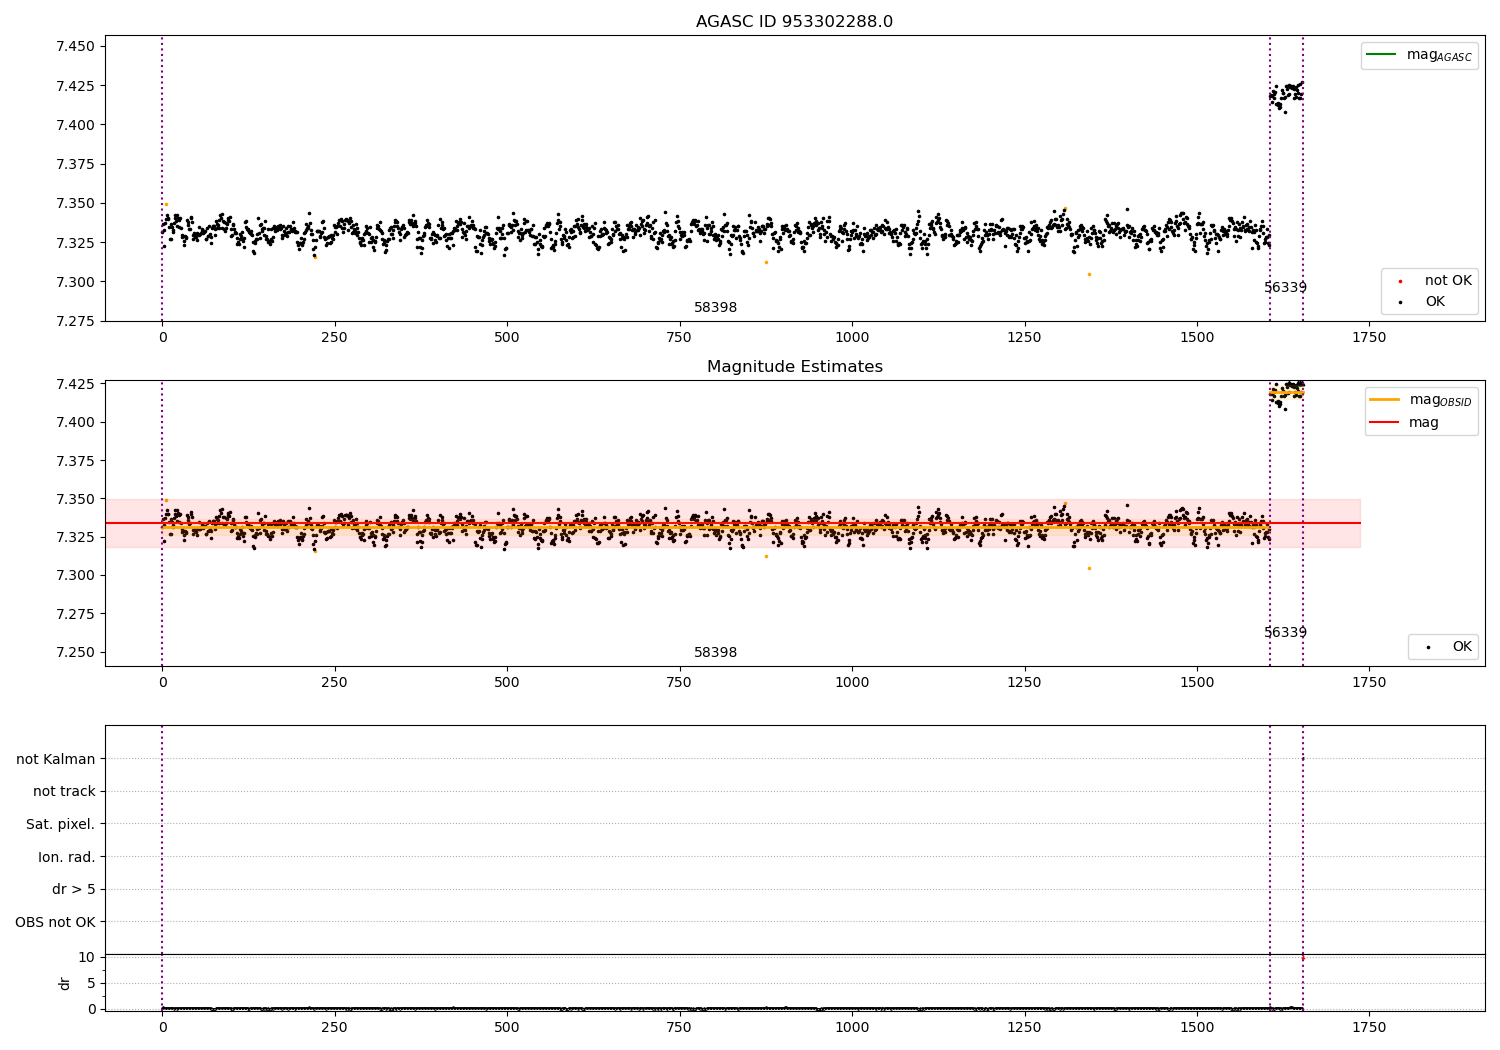Screen dimensions: 1500x1050
Task: Click the 7.450 tick label in top plot
Action: click(x=75, y=47)
